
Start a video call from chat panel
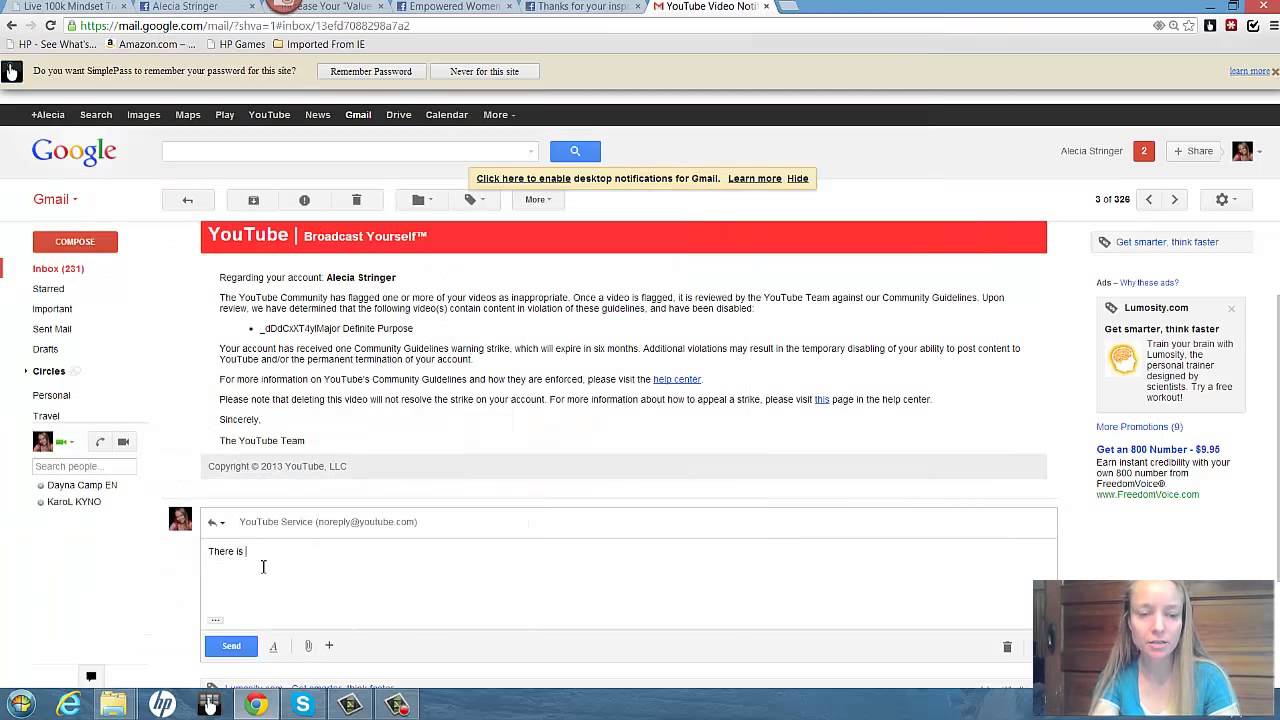[123, 442]
